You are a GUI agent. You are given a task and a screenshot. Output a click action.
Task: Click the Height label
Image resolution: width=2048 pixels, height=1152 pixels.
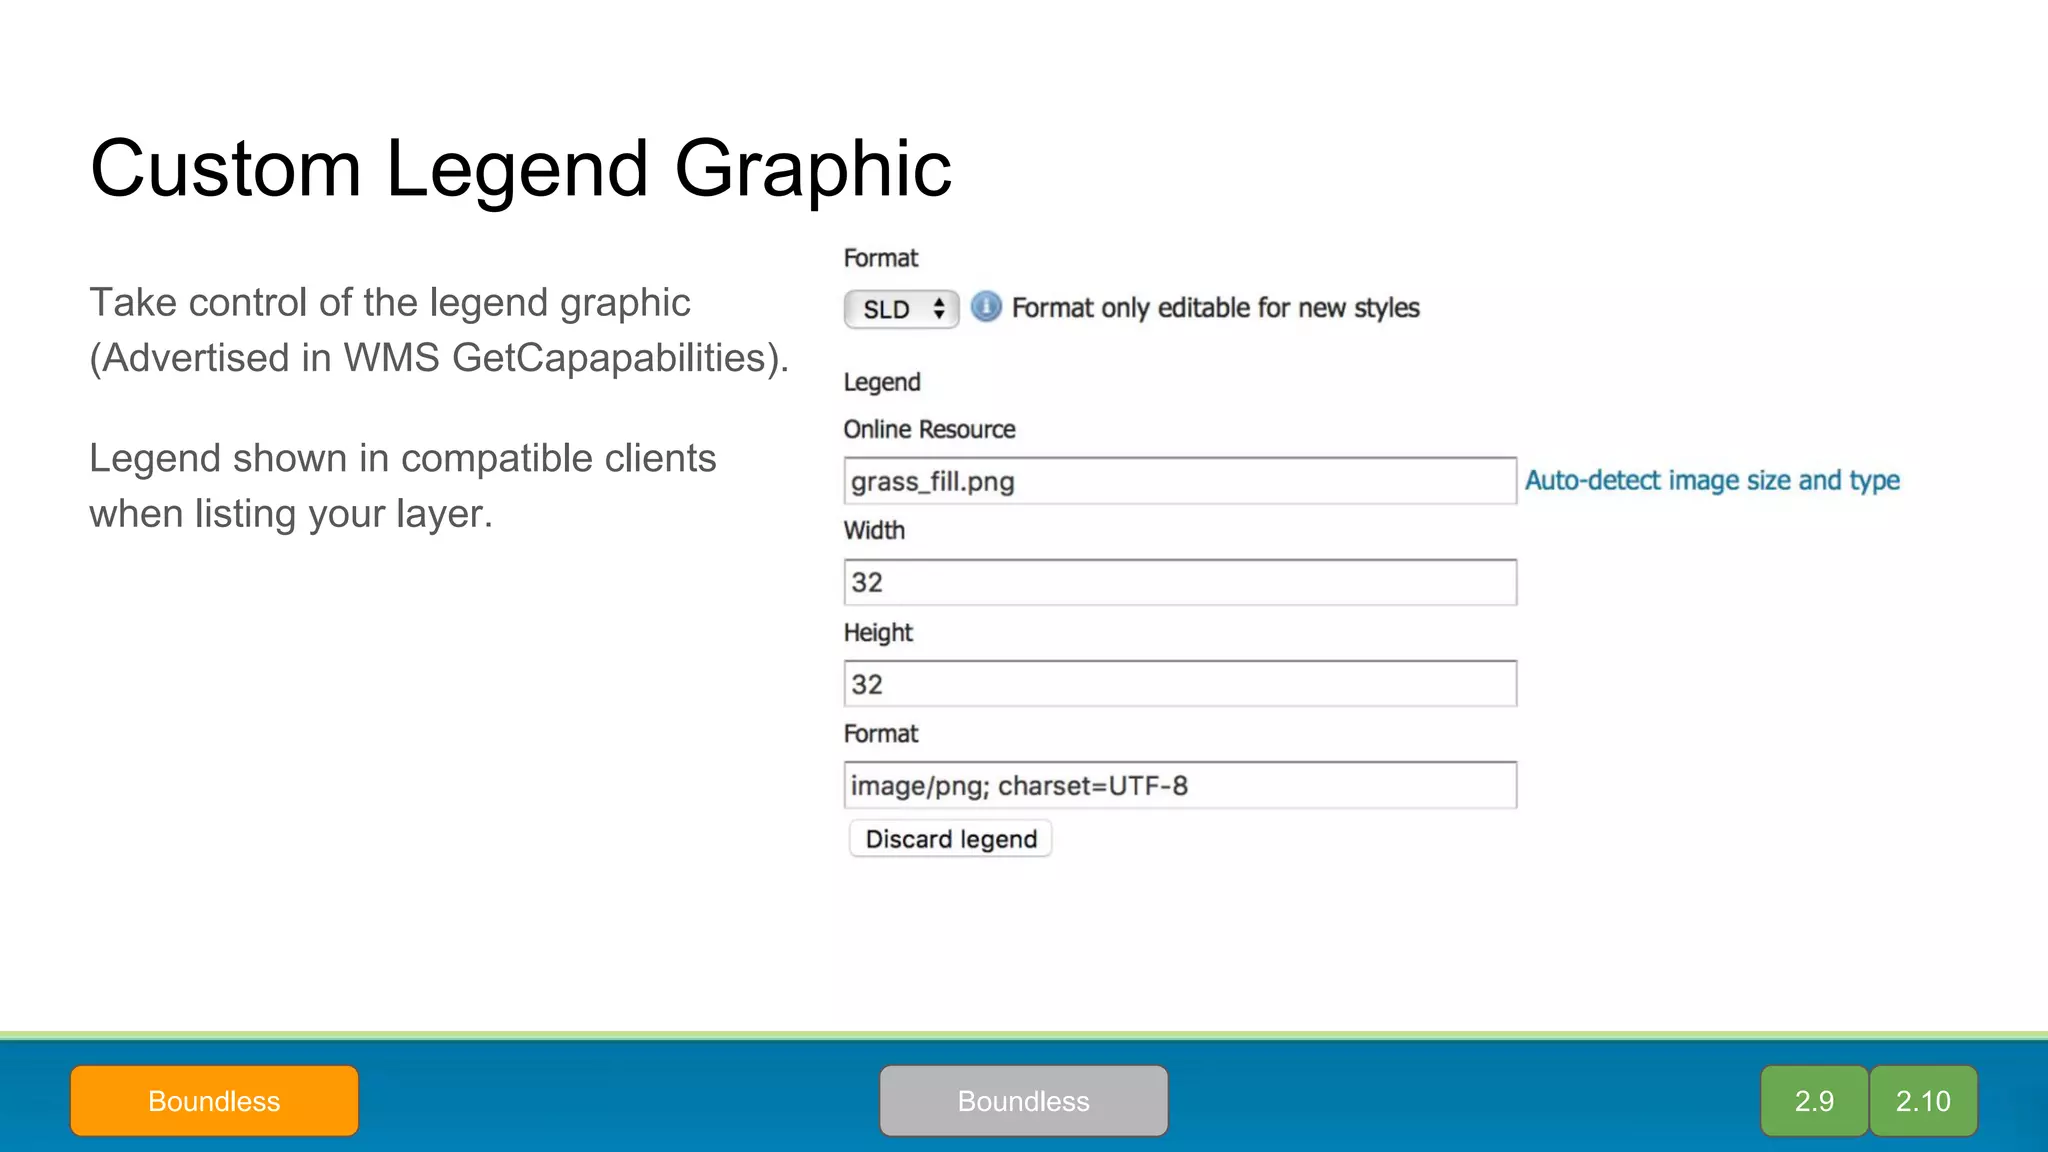(x=878, y=633)
